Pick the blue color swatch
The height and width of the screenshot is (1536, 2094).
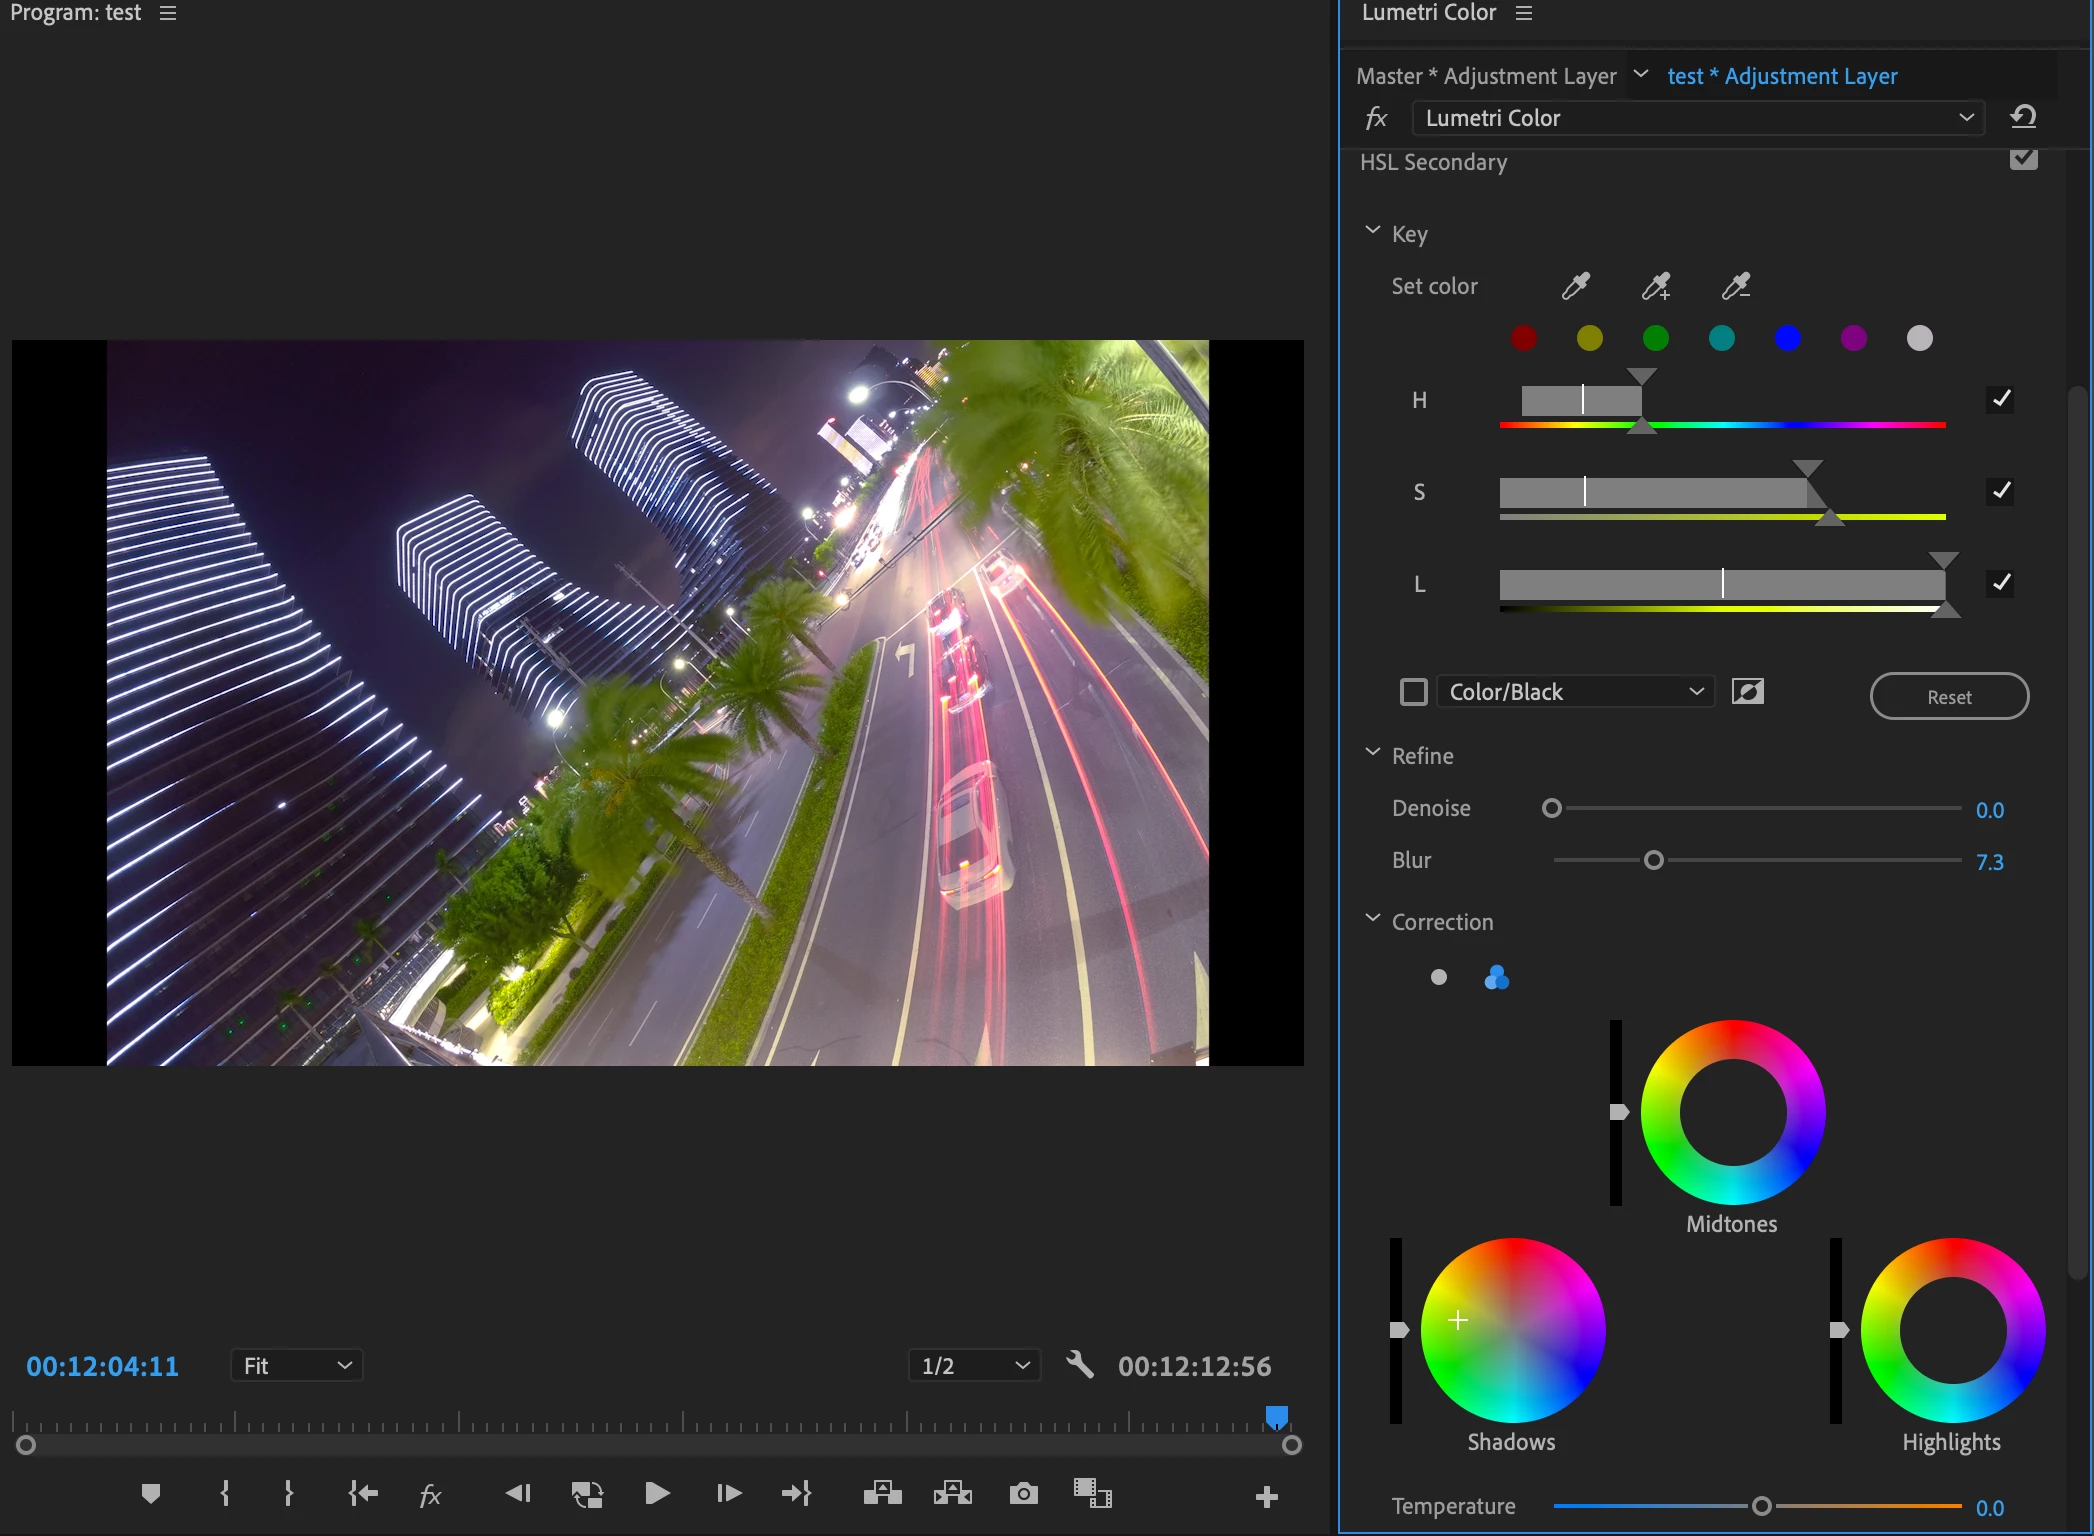coord(1787,338)
